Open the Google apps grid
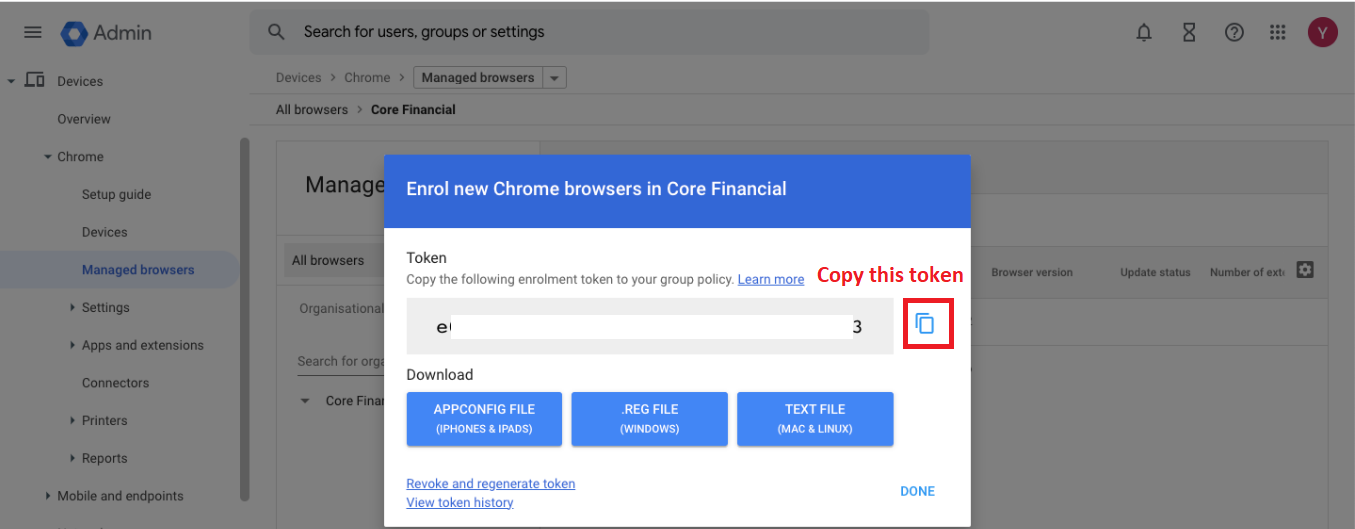Screen dimensions: 1355x529 tap(1277, 32)
